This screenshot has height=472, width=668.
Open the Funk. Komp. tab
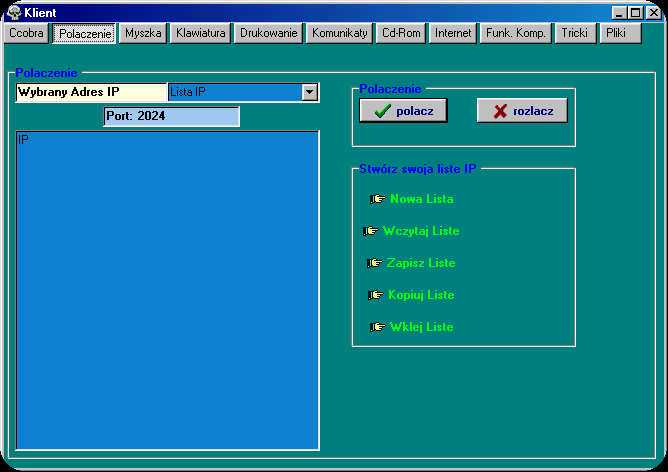tap(515, 33)
